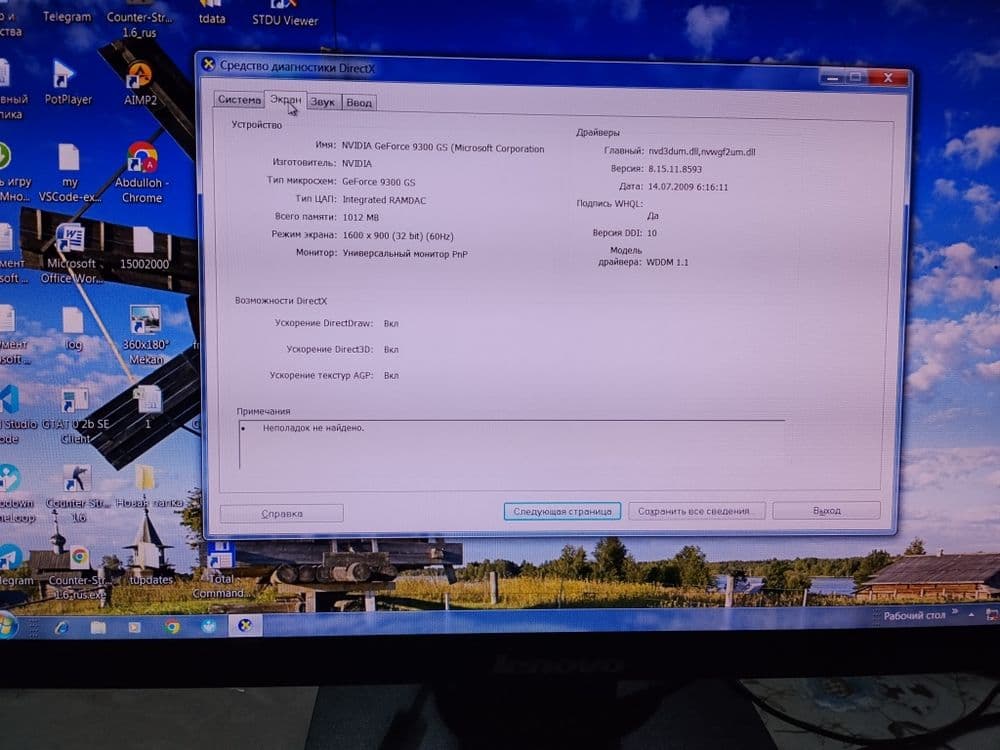Open Internet Explorer from the taskbar

(x=62, y=627)
